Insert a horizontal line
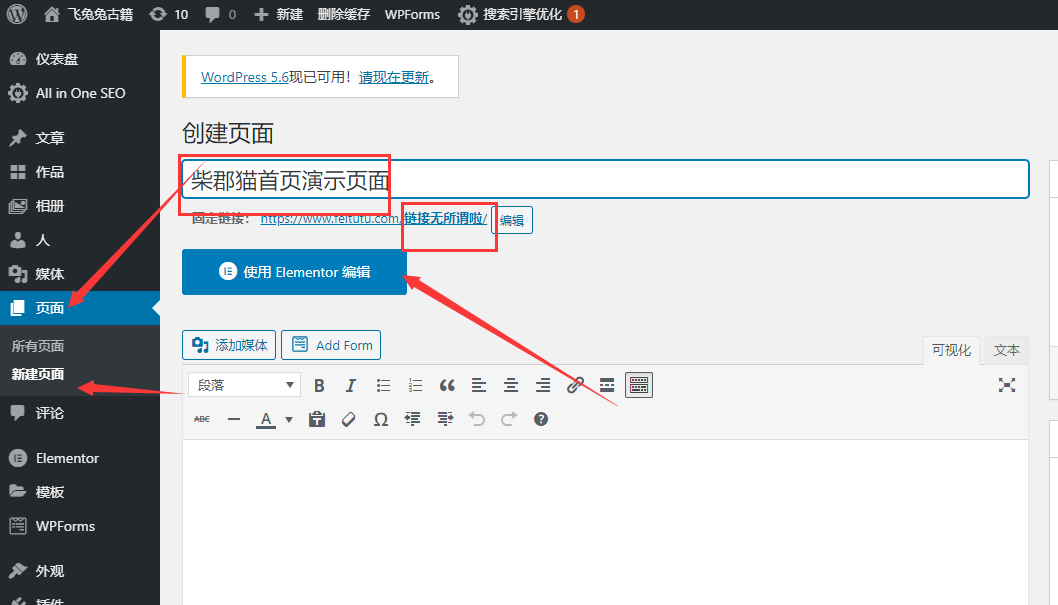This screenshot has width=1058, height=605. (233, 419)
